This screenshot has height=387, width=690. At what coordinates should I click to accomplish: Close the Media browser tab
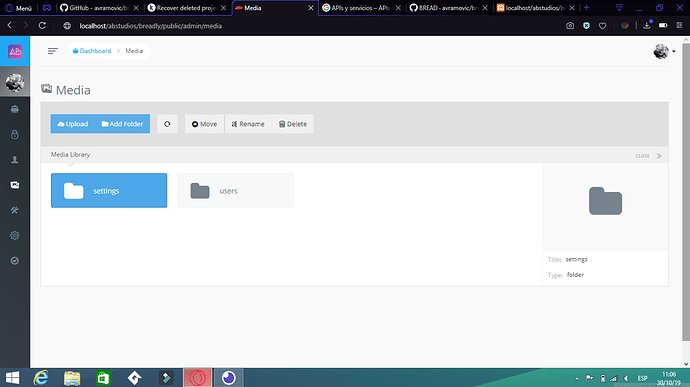pyautogui.click(x=311, y=8)
